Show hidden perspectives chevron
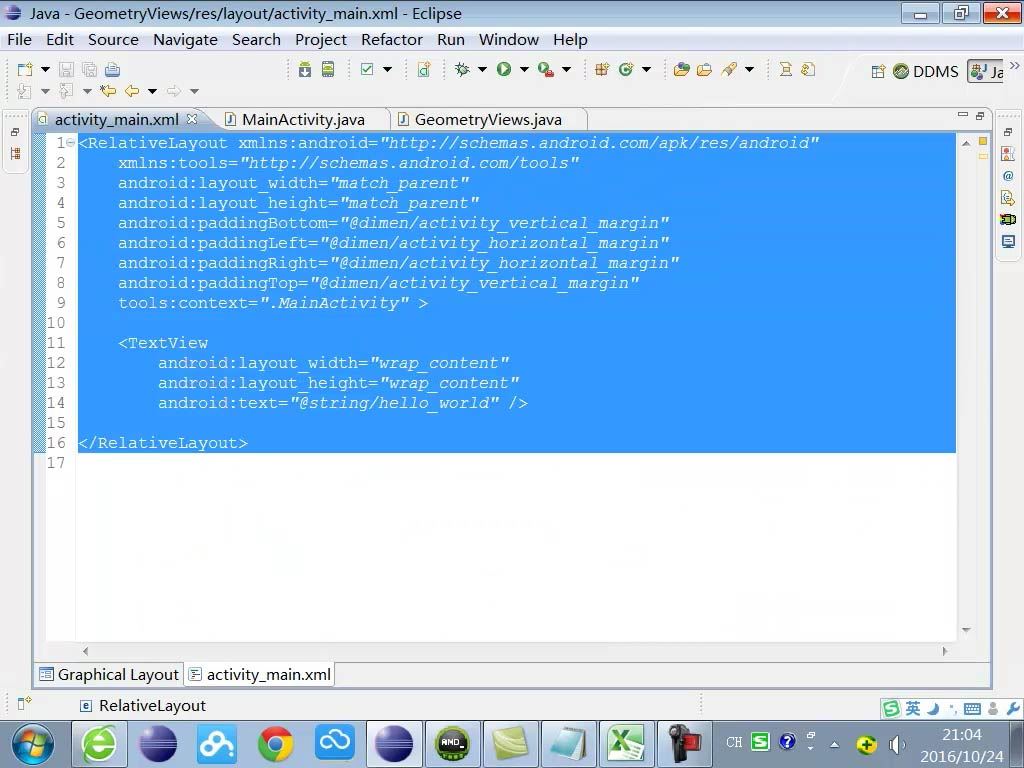Viewport: 1024px width, 768px height. [x=1014, y=65]
